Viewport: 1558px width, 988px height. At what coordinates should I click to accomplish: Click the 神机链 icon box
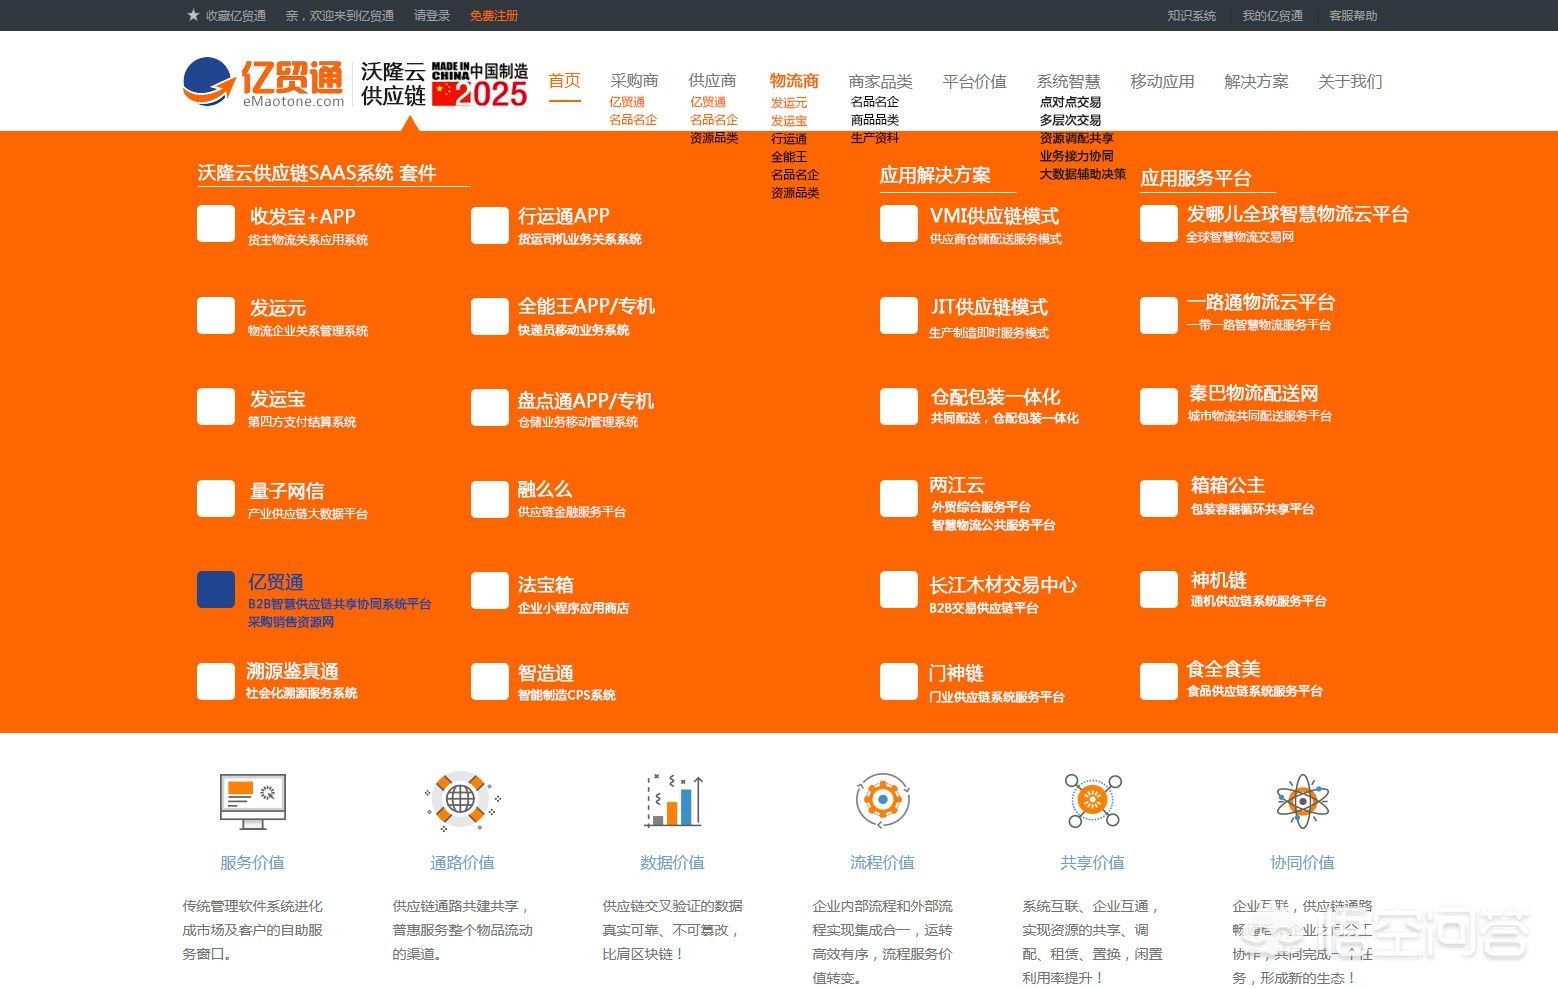[1159, 590]
